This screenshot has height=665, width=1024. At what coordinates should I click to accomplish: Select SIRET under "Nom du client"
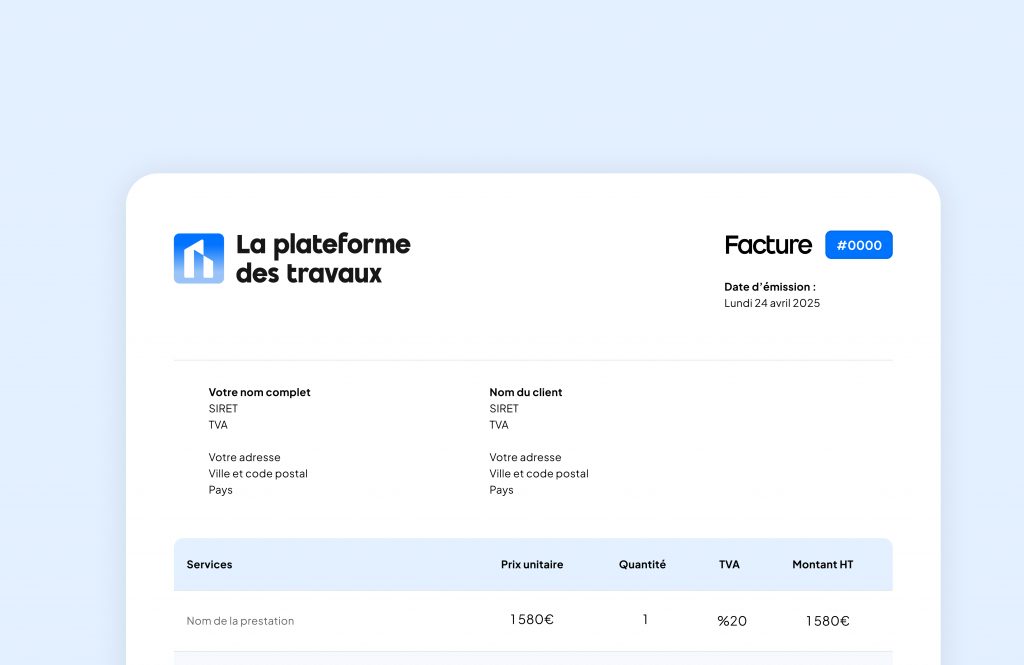(x=504, y=408)
